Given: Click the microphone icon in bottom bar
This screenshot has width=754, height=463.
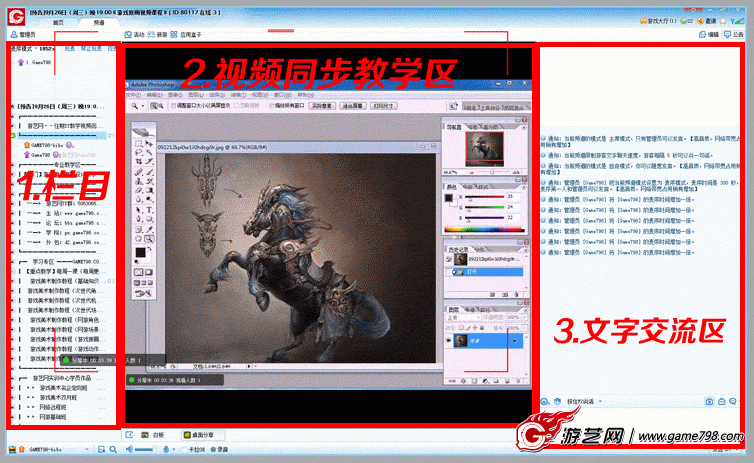Looking at the screenshot, I should 166,449.
